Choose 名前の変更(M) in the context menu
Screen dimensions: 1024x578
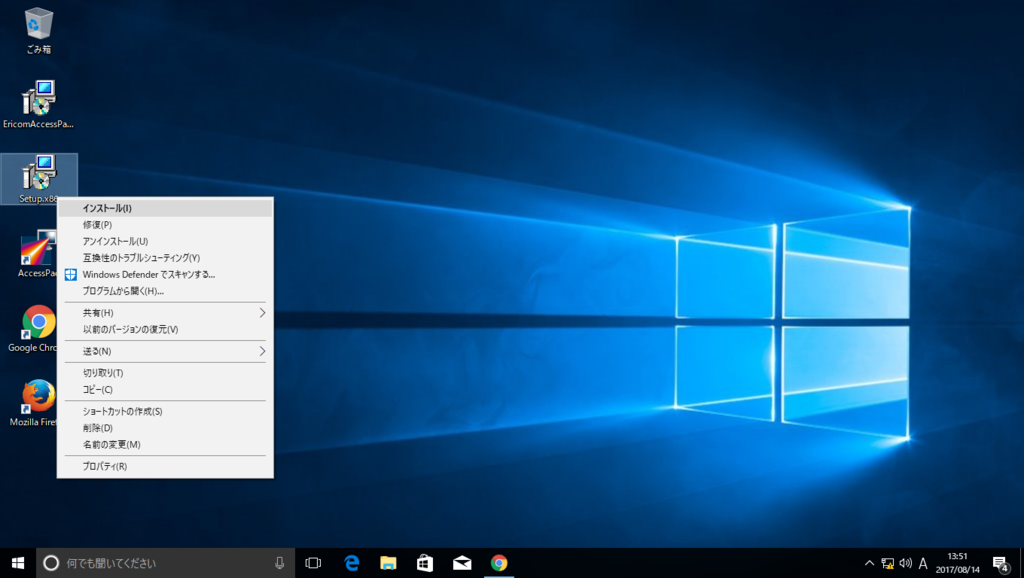165,445
